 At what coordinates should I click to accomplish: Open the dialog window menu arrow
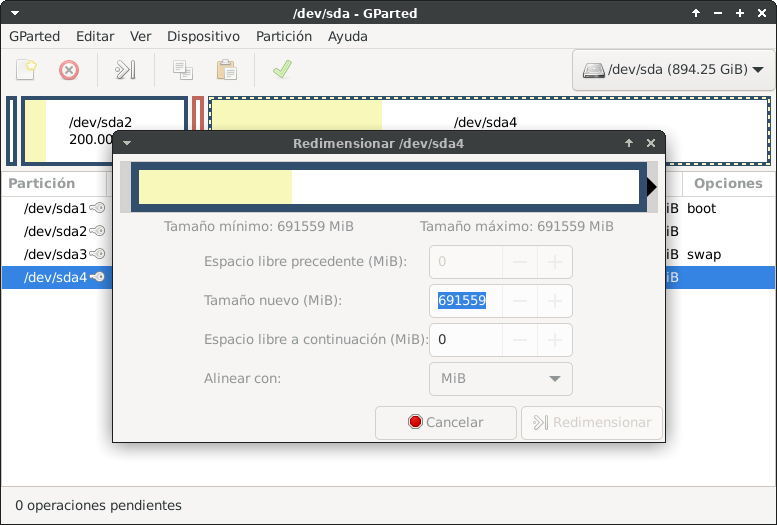(127, 143)
